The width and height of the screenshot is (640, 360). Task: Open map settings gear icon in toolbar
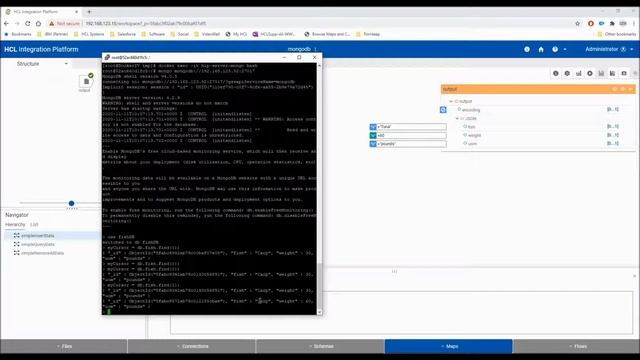click(x=567, y=73)
